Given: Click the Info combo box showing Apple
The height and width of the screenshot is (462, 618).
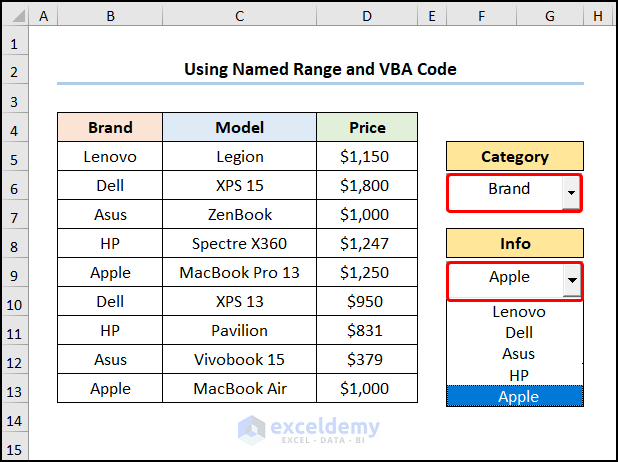Looking at the screenshot, I should pos(514,281).
